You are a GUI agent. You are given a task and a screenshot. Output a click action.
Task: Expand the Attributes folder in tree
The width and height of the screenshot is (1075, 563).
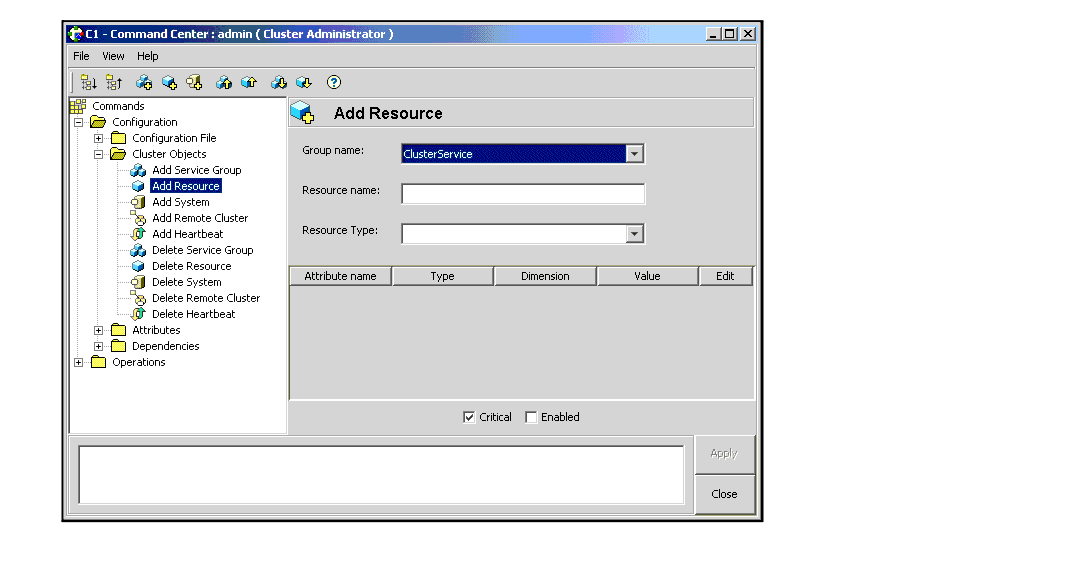click(99, 330)
